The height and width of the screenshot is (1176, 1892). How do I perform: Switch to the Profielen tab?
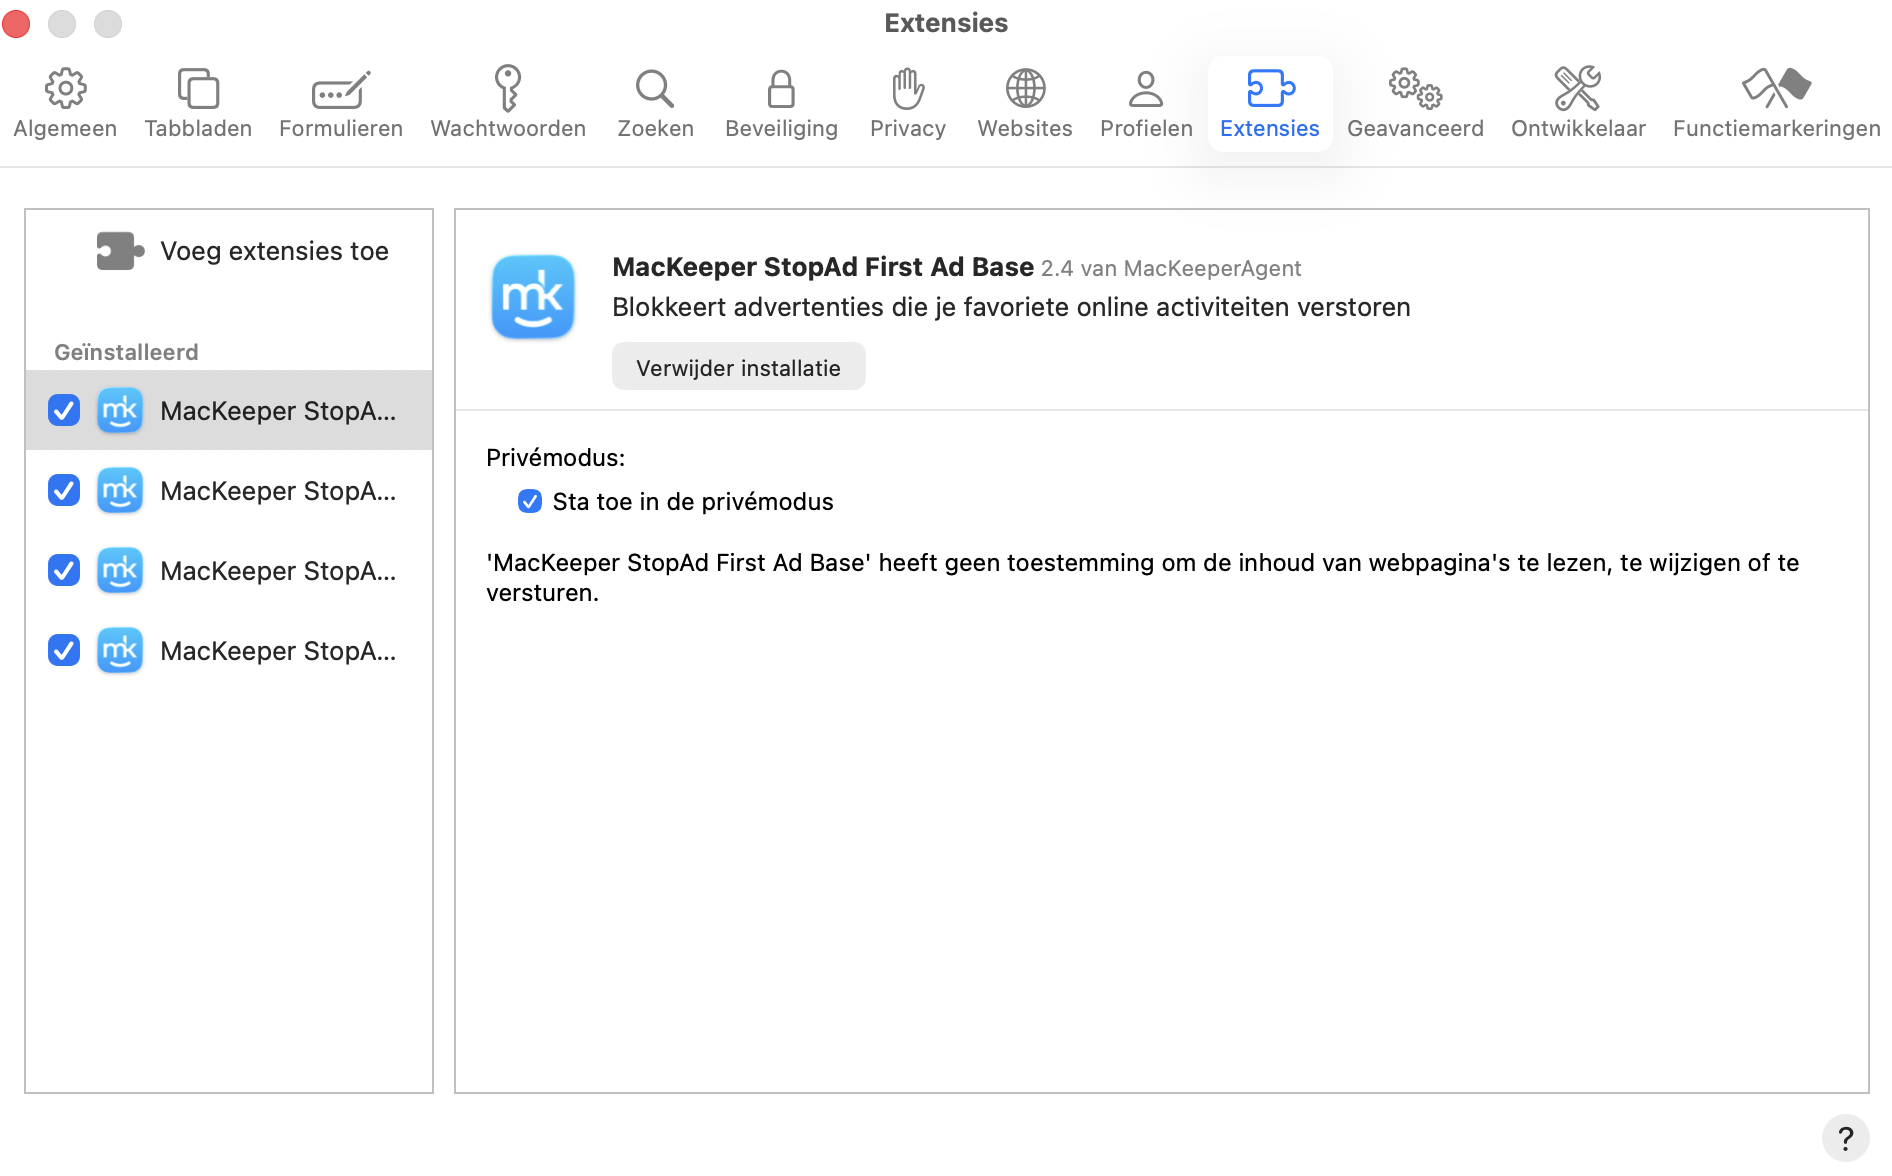pyautogui.click(x=1146, y=103)
